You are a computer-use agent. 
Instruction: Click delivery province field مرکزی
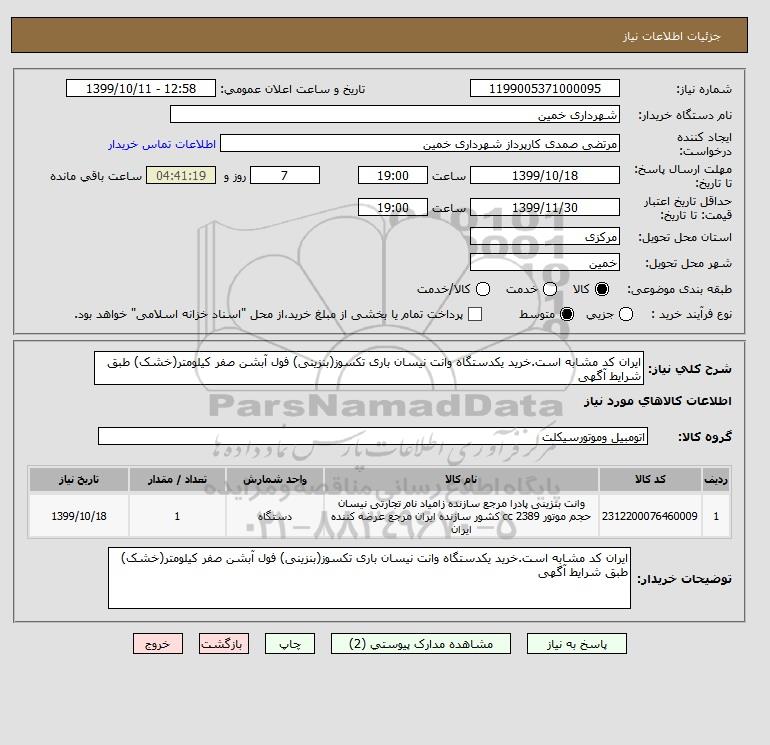tap(545, 237)
